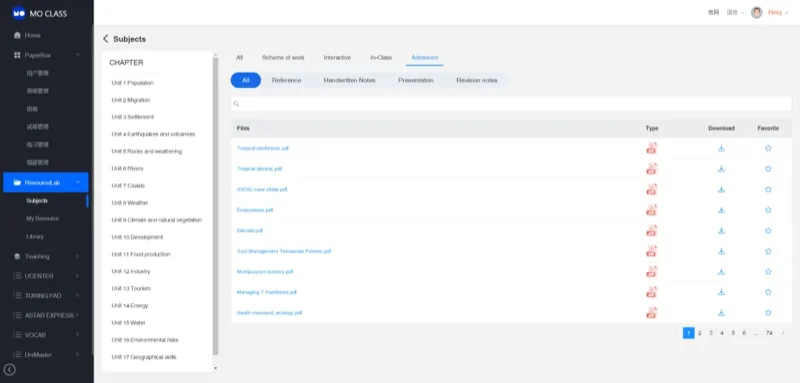This screenshot has height=383, width=800.
Task: Download the Multipurpose forestry.pdf file
Action: (721, 272)
